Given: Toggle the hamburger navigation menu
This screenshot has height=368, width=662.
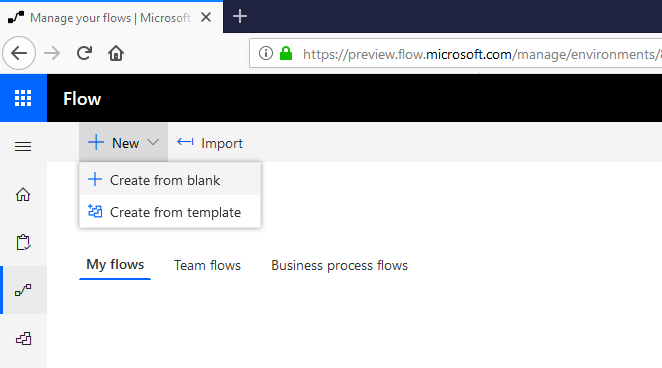Looking at the screenshot, I should coord(23,146).
